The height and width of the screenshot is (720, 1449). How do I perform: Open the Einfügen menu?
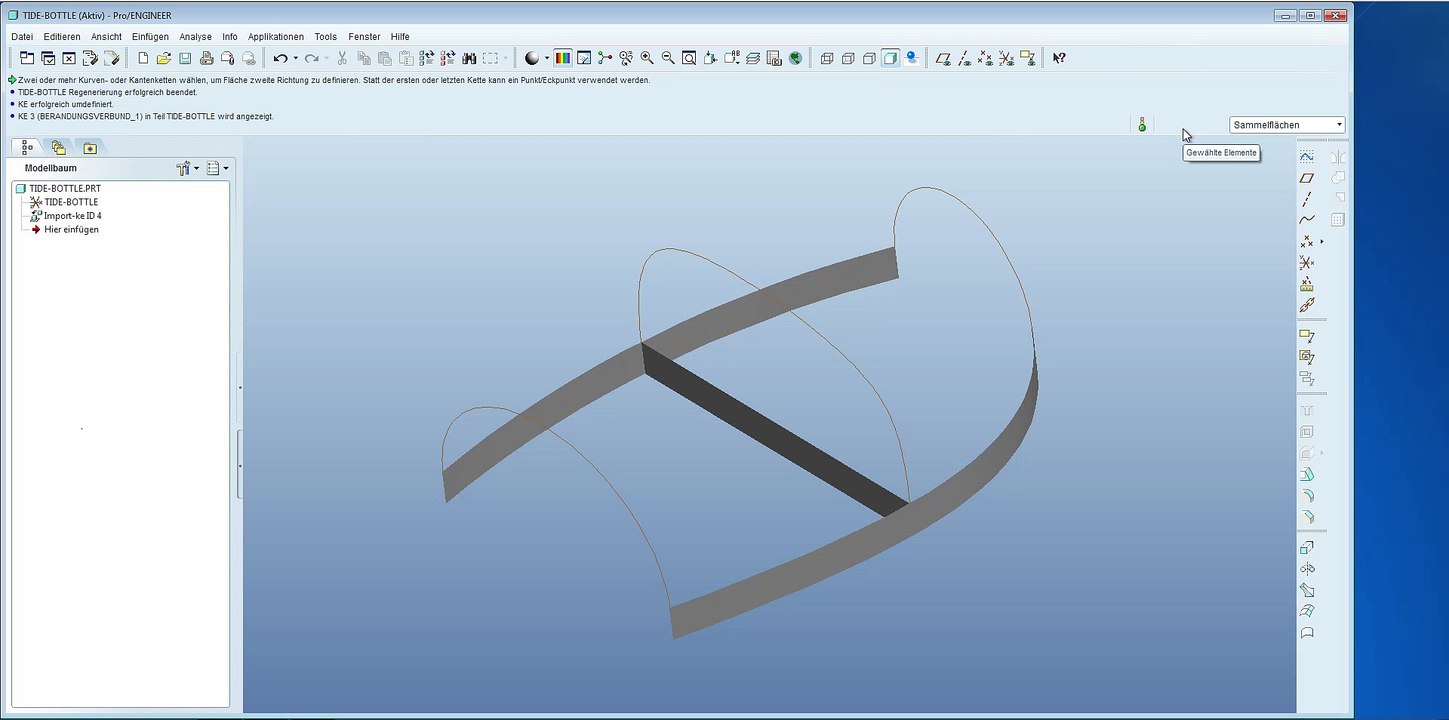tap(150, 37)
